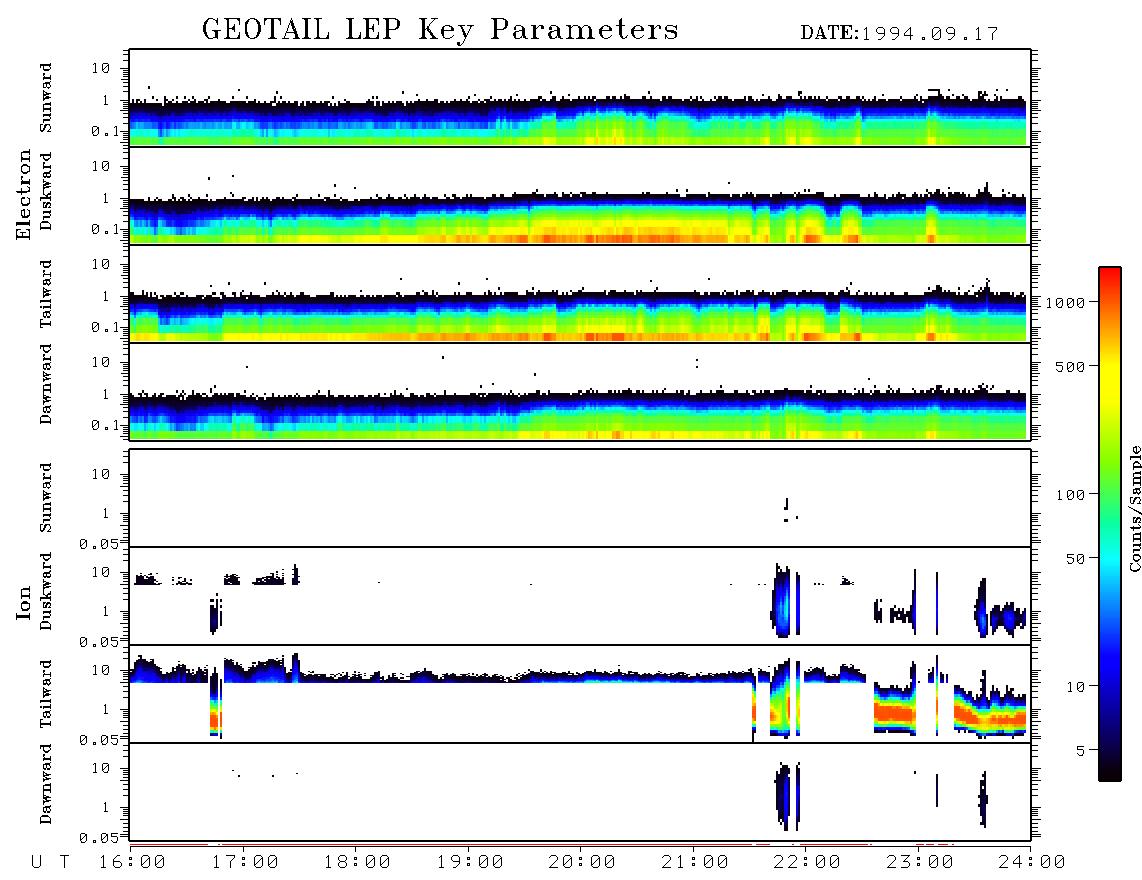Click the '50' color bar tick label
The image size is (1142, 880).
[x=1075, y=559]
